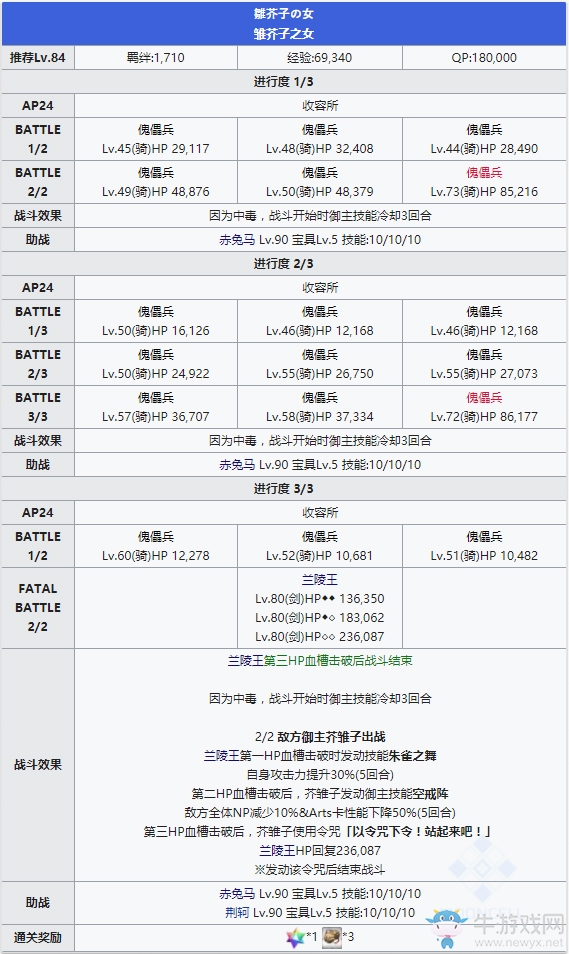Click the 自身攻击力提升30%(5回合) line
The image size is (569, 954).
pos(319,775)
